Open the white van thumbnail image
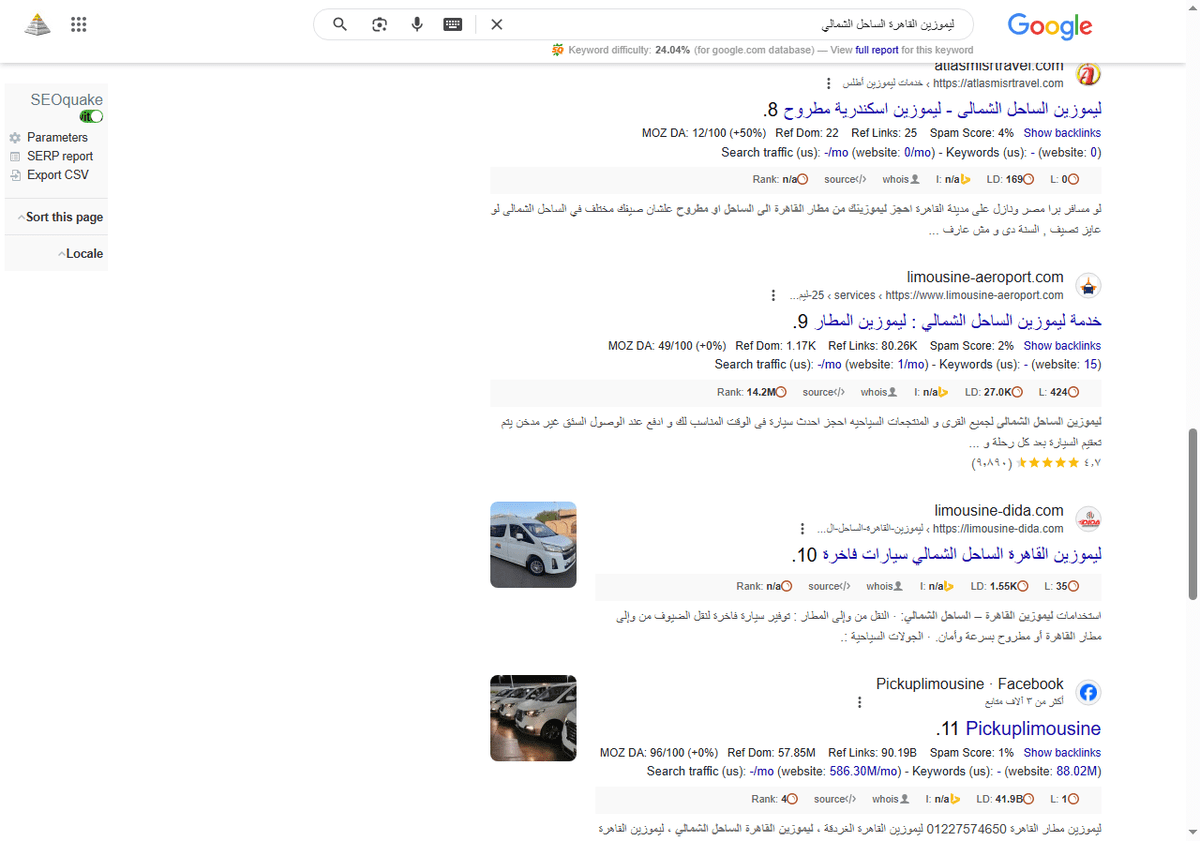This screenshot has height=841, width=1200. point(532,544)
